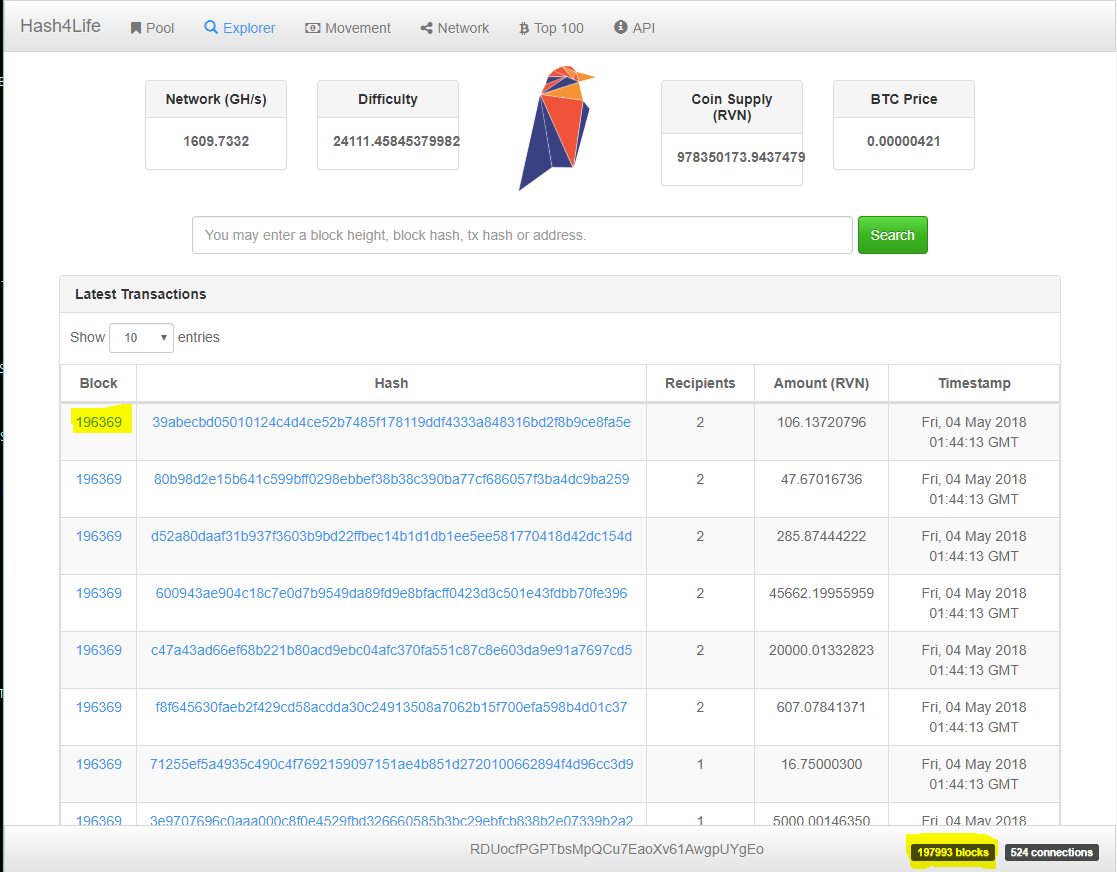
Task: Click the amount 607.07841371
Action: [x=821, y=707]
